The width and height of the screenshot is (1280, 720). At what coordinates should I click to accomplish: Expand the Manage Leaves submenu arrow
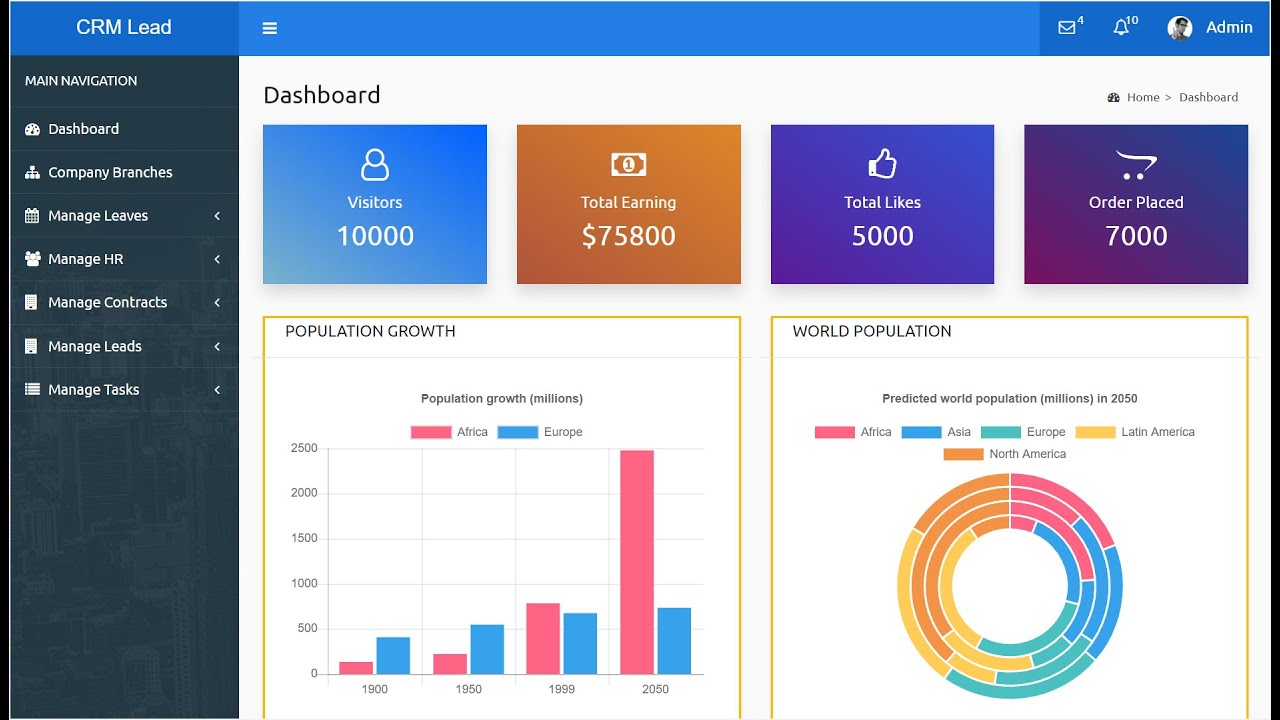pyautogui.click(x=217, y=216)
